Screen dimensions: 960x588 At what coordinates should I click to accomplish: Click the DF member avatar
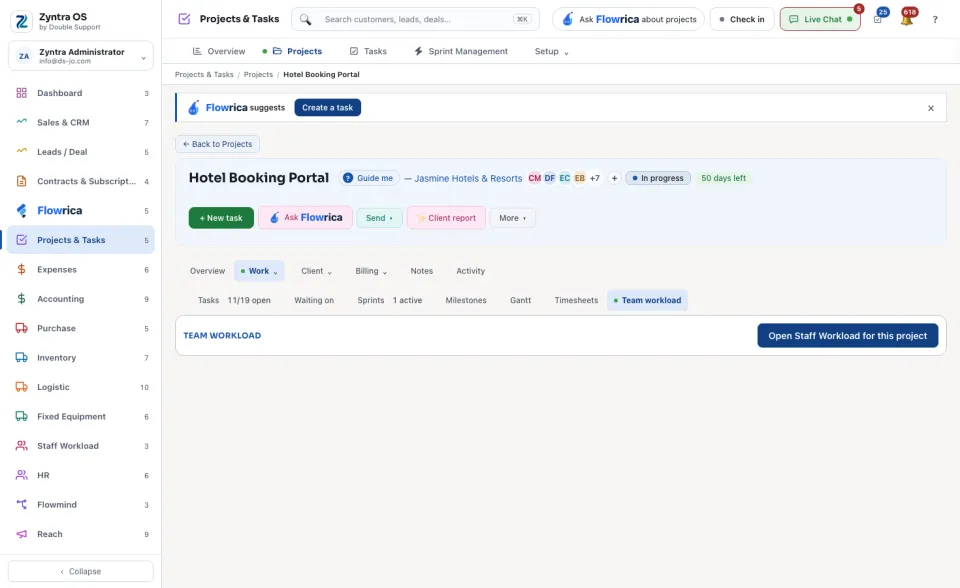coord(550,178)
